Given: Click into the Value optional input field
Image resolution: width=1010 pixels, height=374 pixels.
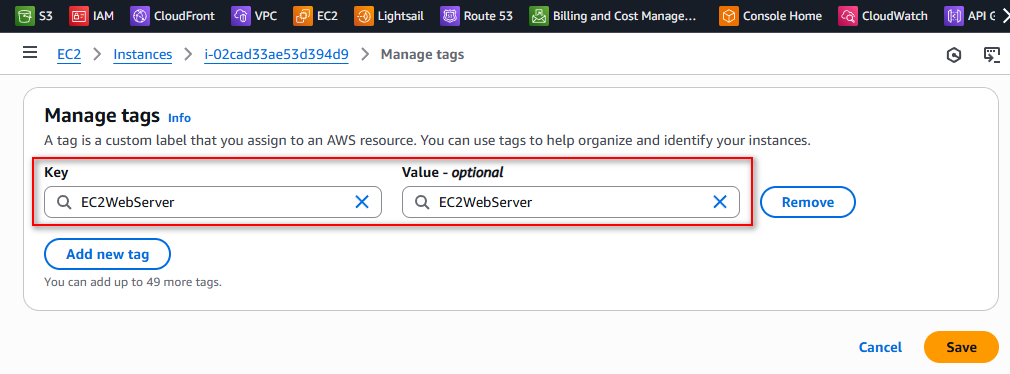Looking at the screenshot, I should point(571,202).
